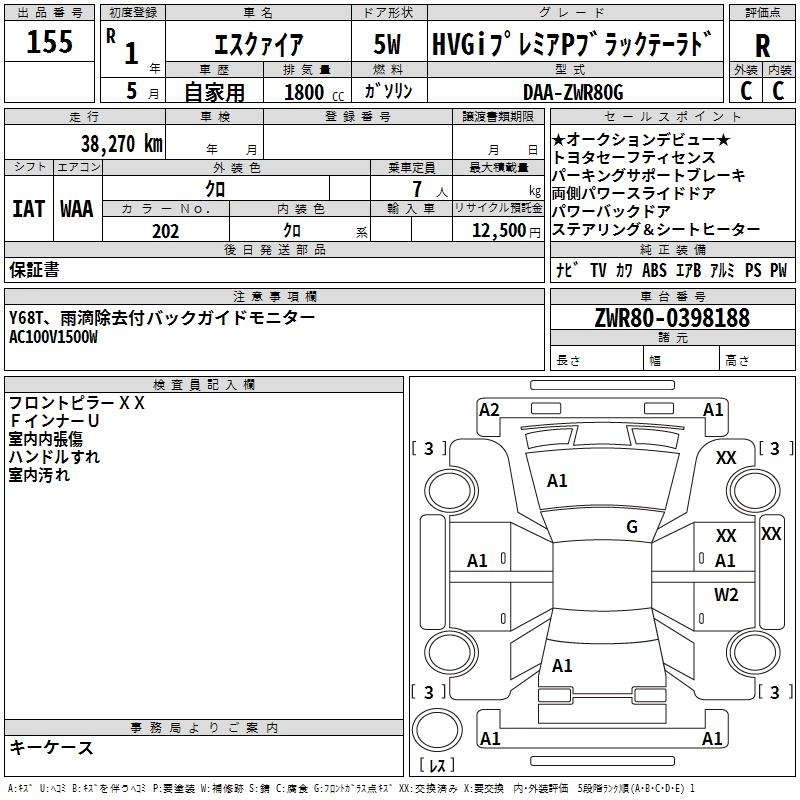Select the XX mark outside the car outline
Viewport: 800px width, 800px height.
pos(770,534)
